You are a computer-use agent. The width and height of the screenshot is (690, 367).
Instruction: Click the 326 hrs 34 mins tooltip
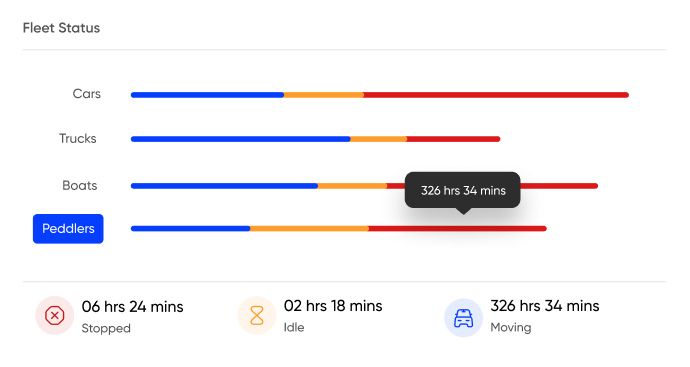click(462, 191)
